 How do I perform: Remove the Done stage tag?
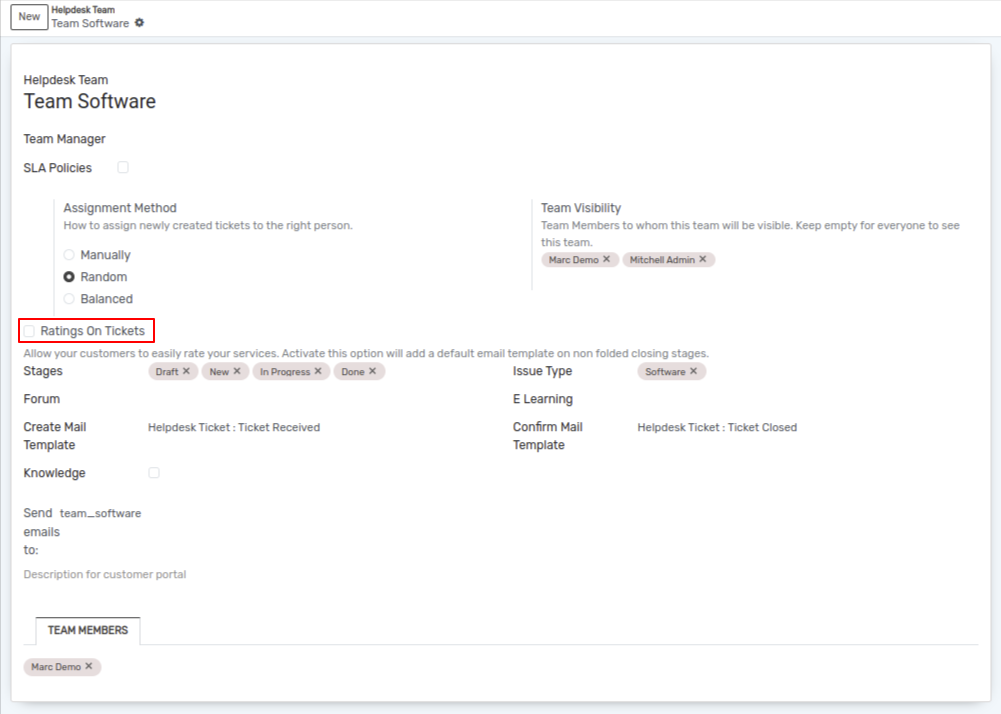373,371
